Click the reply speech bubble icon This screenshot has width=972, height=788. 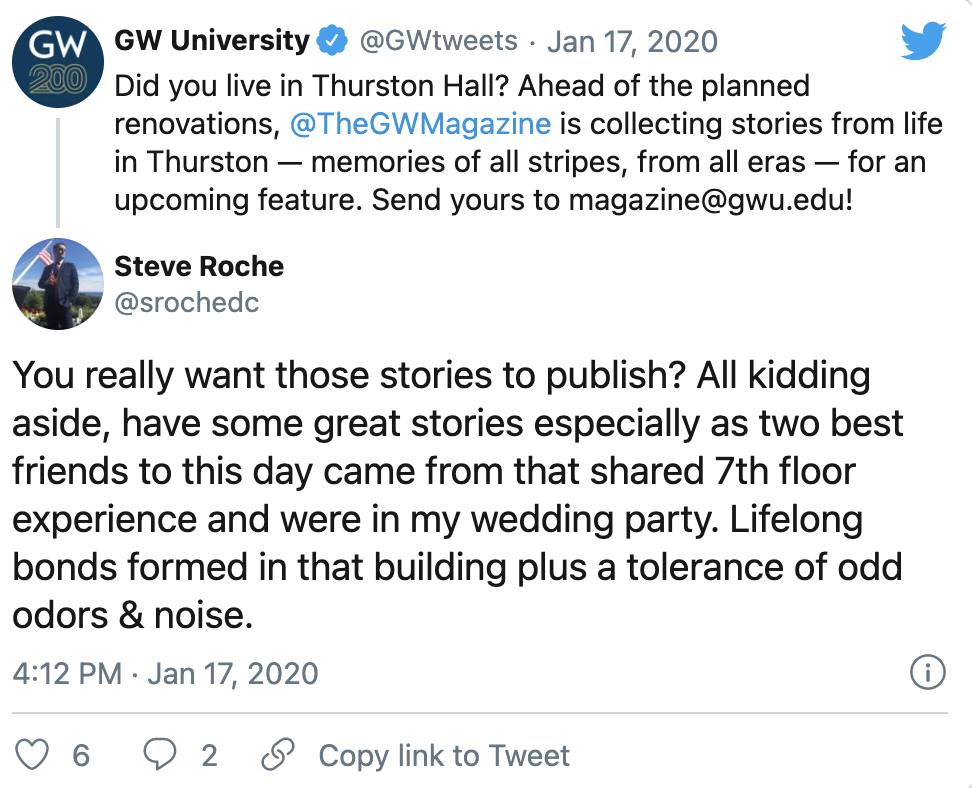click(x=159, y=755)
